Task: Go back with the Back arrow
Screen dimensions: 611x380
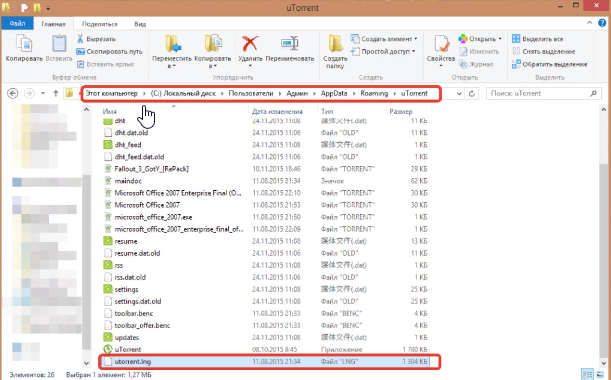Action: pyautogui.click(x=13, y=94)
